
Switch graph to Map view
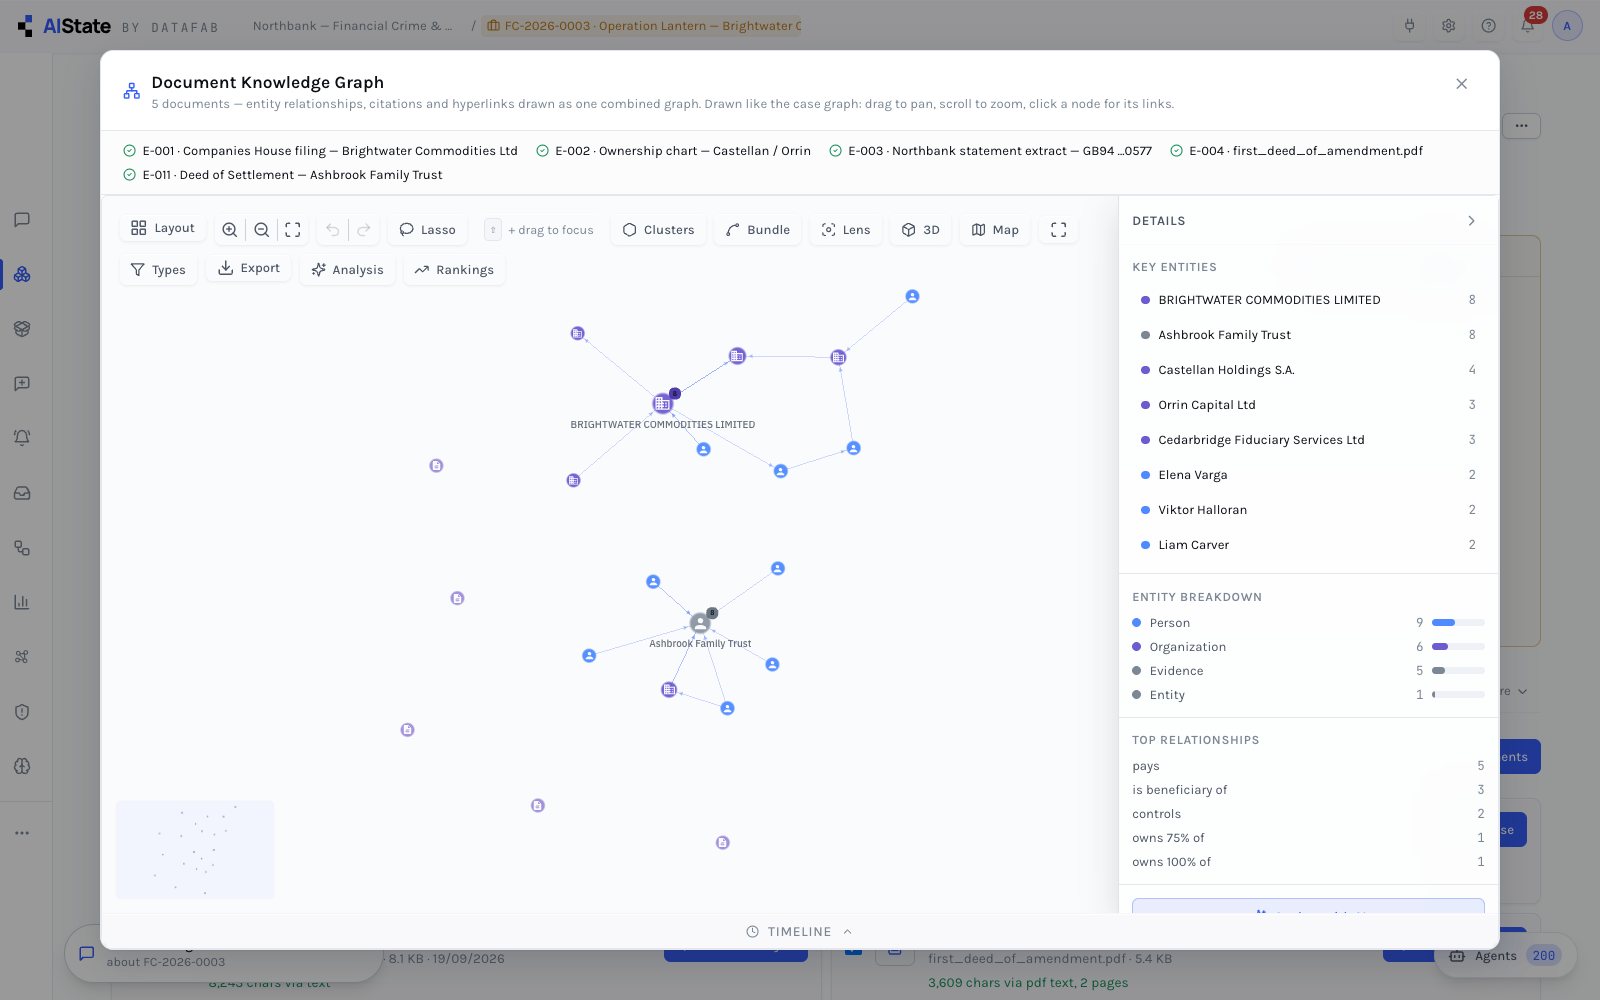pyautogui.click(x=995, y=230)
